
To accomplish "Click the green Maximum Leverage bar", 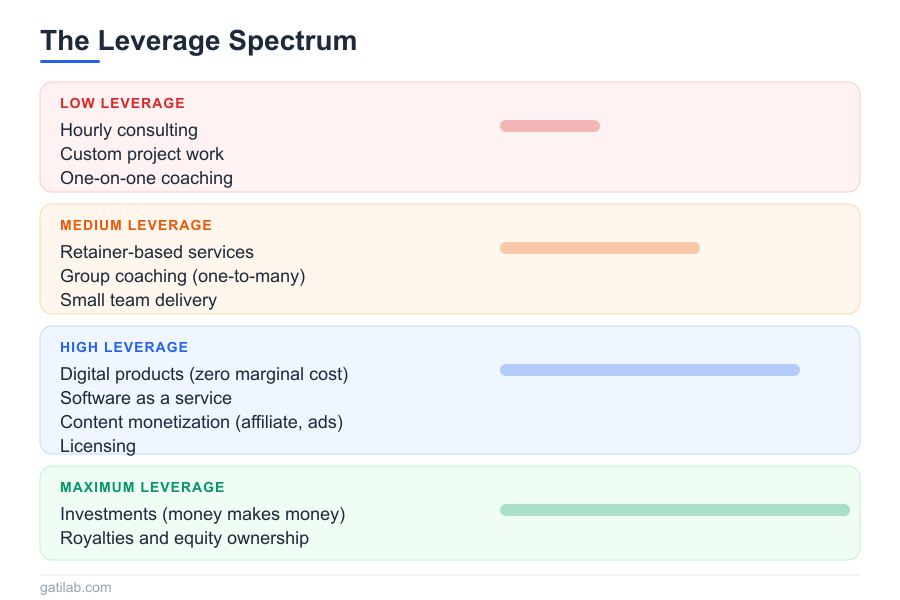I will [x=675, y=510].
